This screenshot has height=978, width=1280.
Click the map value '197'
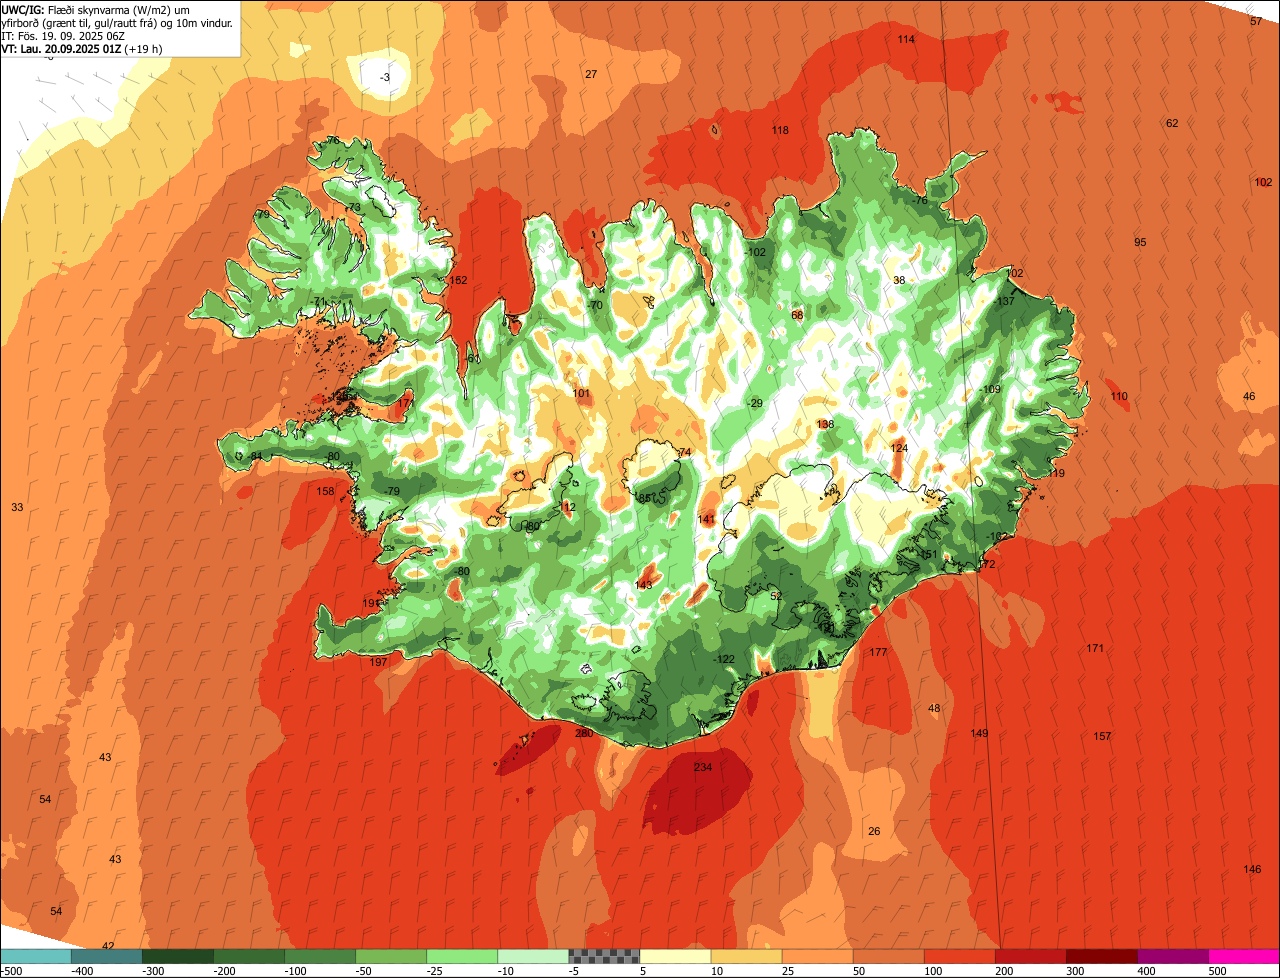pos(378,662)
